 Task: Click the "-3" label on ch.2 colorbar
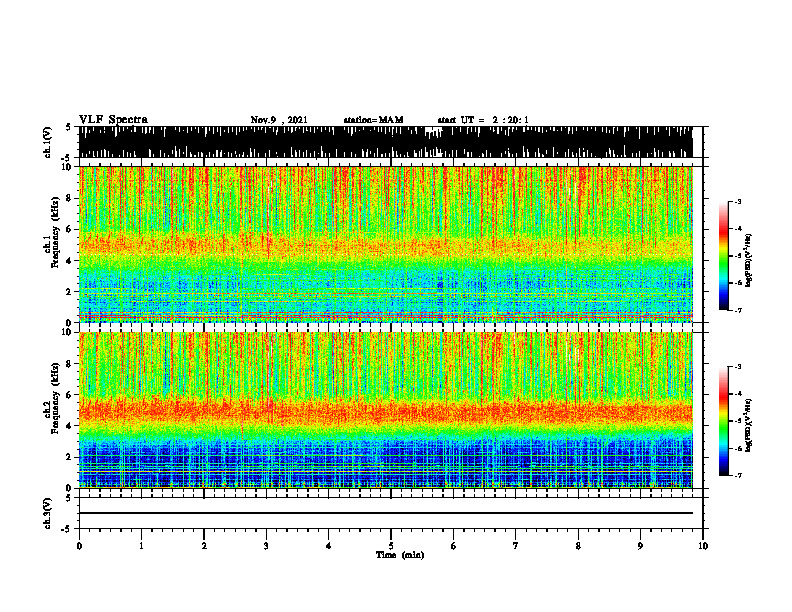[737, 367]
